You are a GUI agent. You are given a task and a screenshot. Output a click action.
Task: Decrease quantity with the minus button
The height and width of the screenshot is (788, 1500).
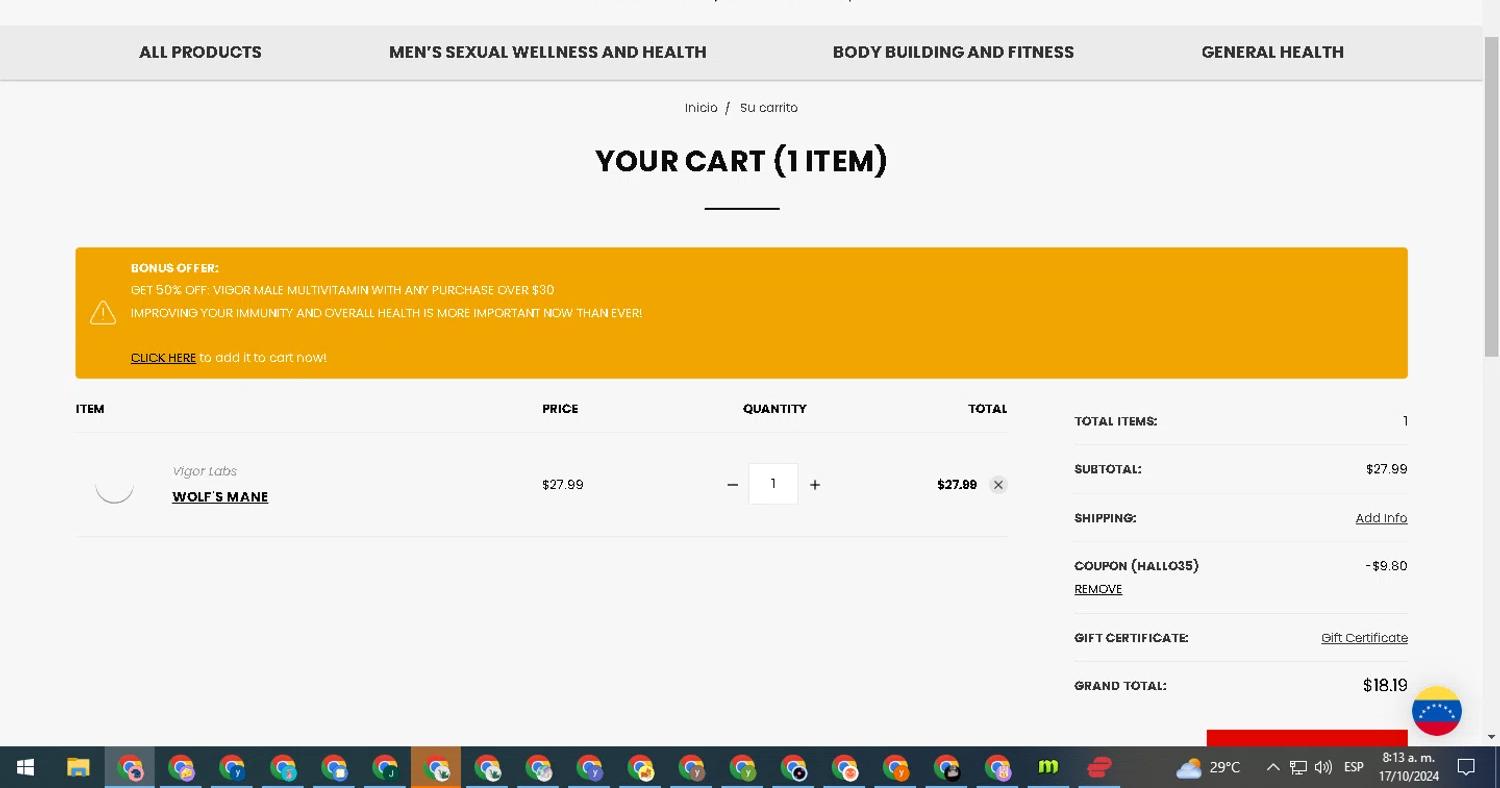coord(732,485)
